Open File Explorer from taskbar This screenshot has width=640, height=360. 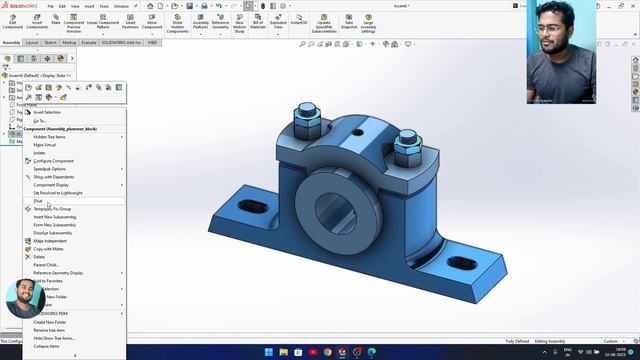pos(283,352)
